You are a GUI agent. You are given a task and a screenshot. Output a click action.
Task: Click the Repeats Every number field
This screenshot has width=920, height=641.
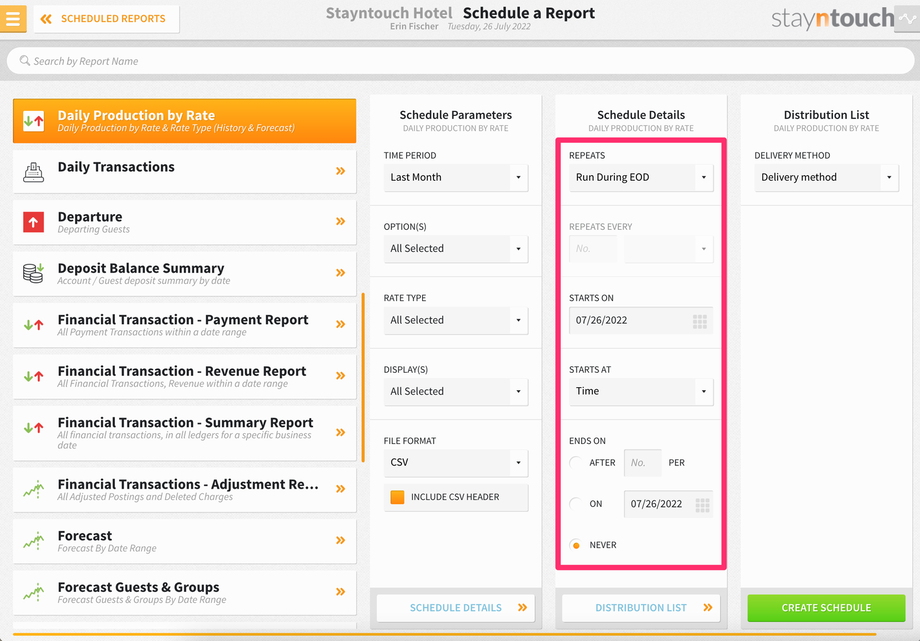click(593, 249)
